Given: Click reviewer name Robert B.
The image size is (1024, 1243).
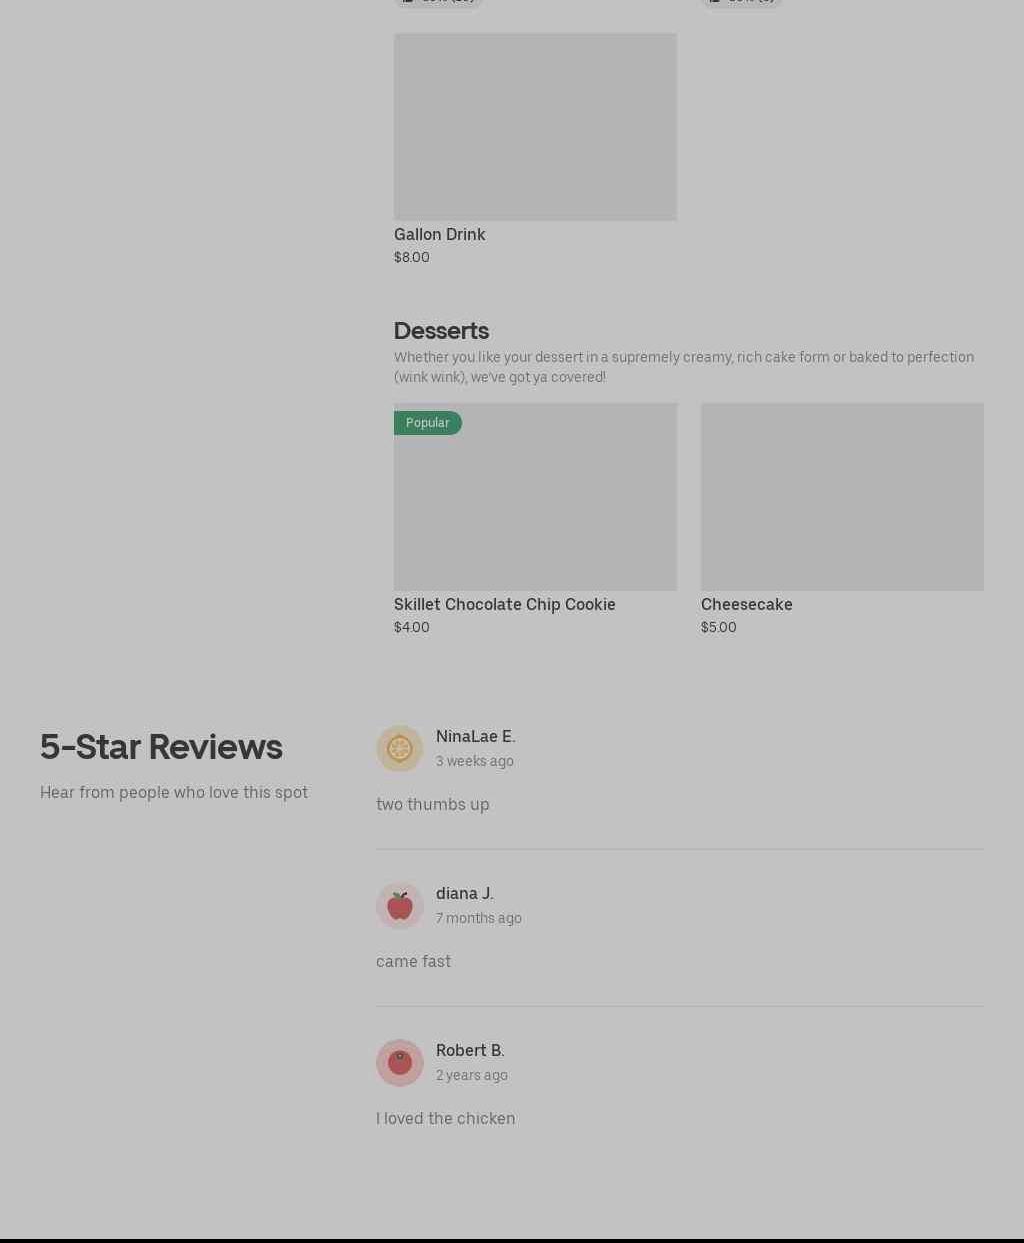Looking at the screenshot, I should click(470, 1050).
